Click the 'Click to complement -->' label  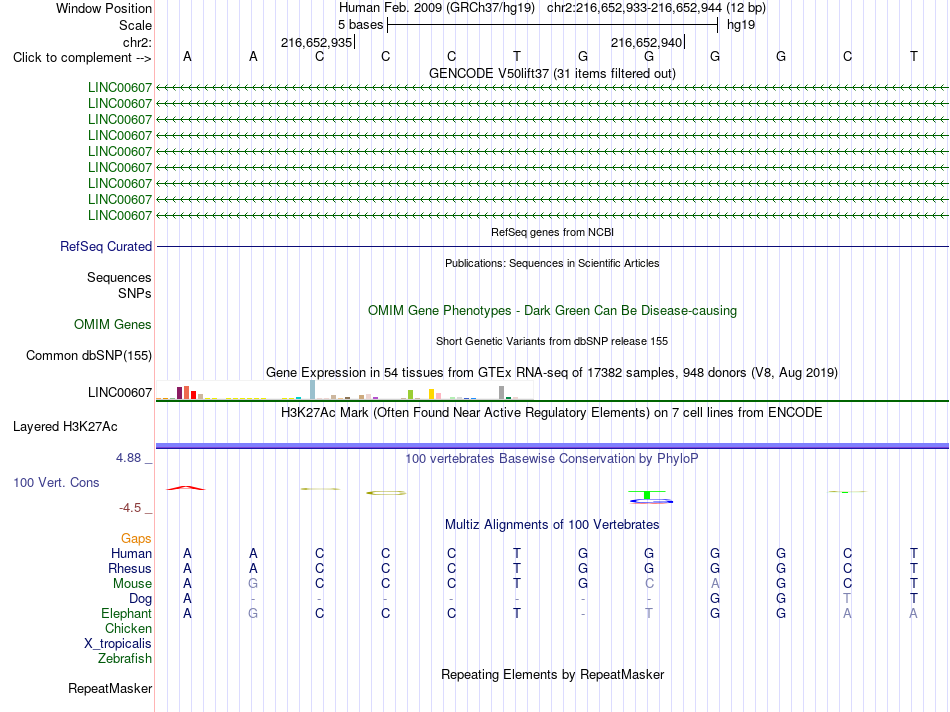[x=82, y=58]
